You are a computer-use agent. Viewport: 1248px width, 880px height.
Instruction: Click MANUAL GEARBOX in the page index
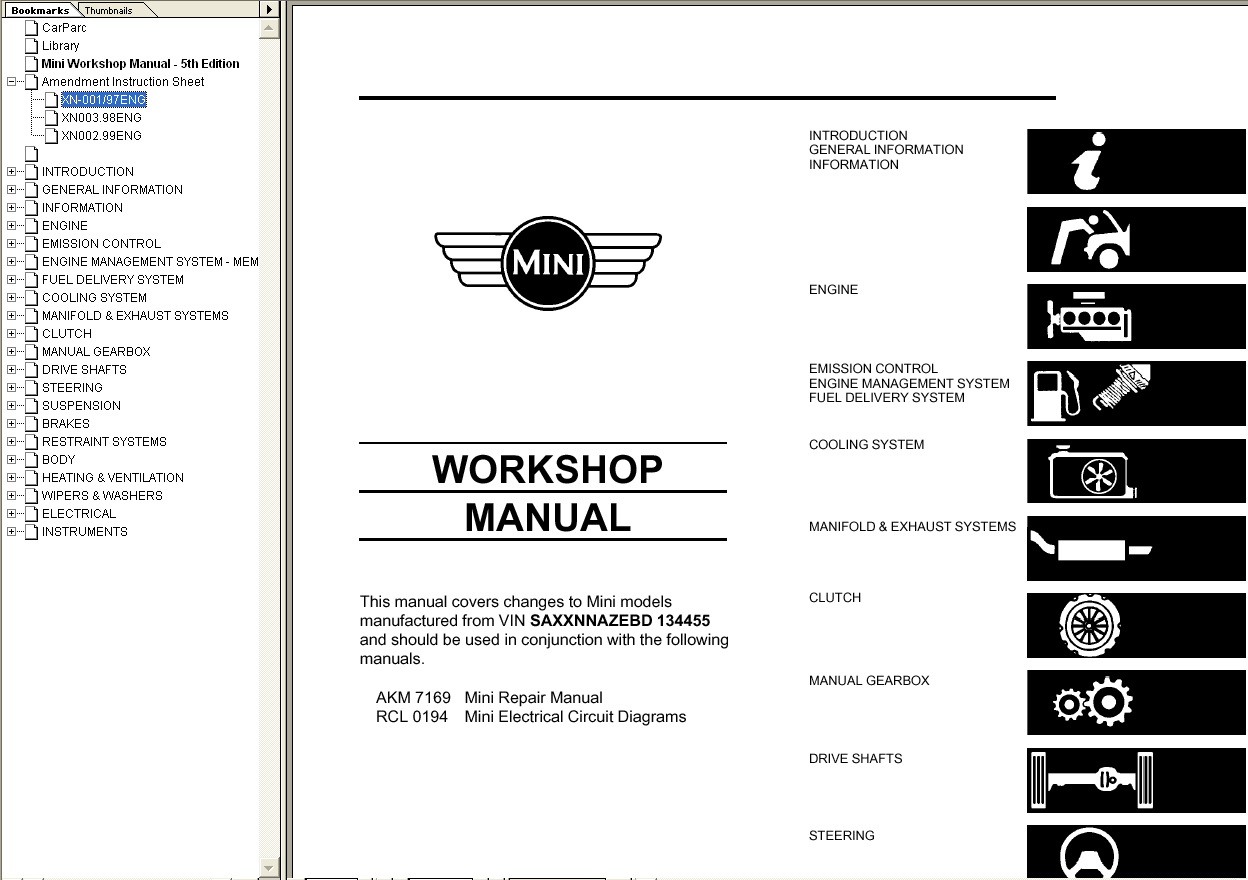[x=869, y=681]
